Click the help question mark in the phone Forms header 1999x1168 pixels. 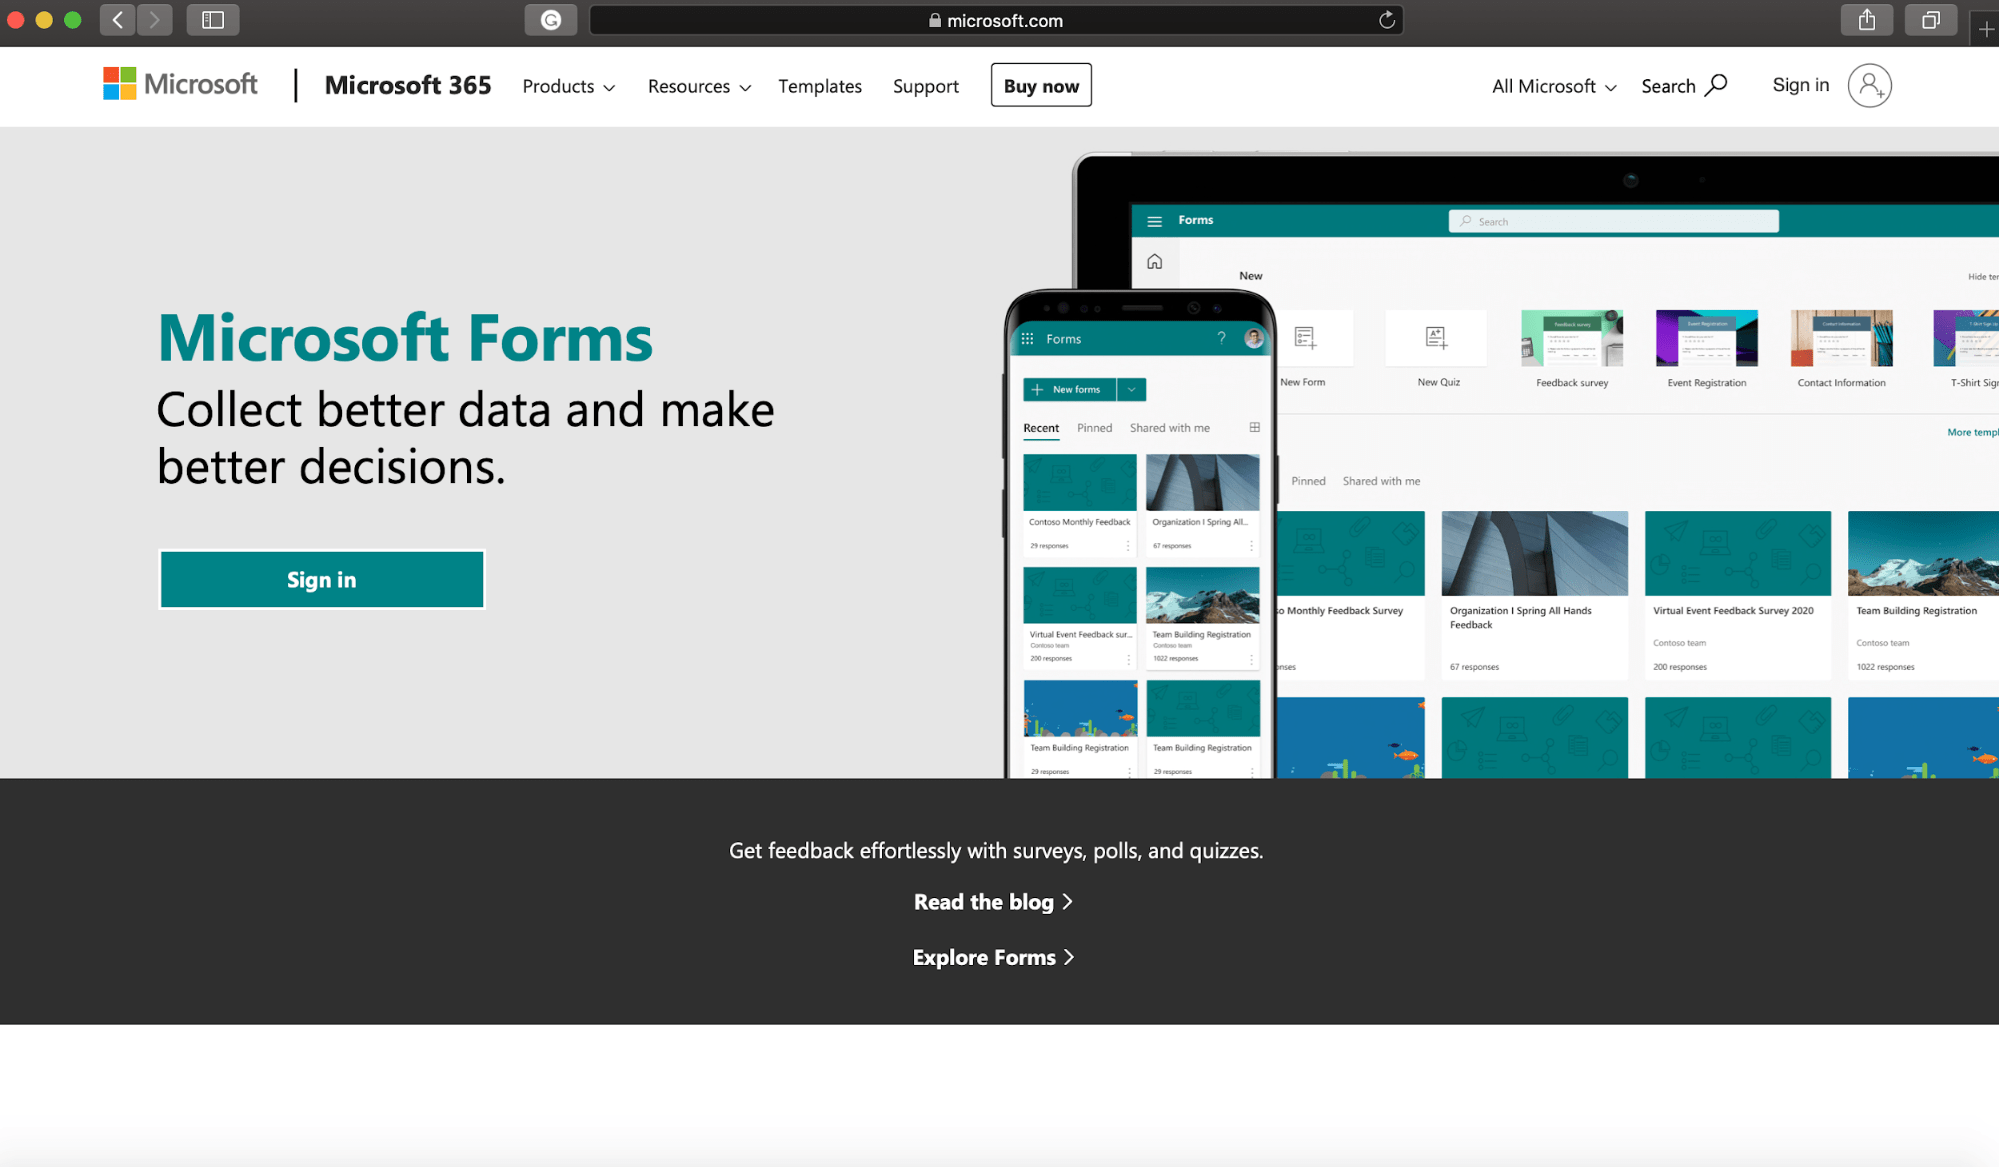[x=1221, y=338]
